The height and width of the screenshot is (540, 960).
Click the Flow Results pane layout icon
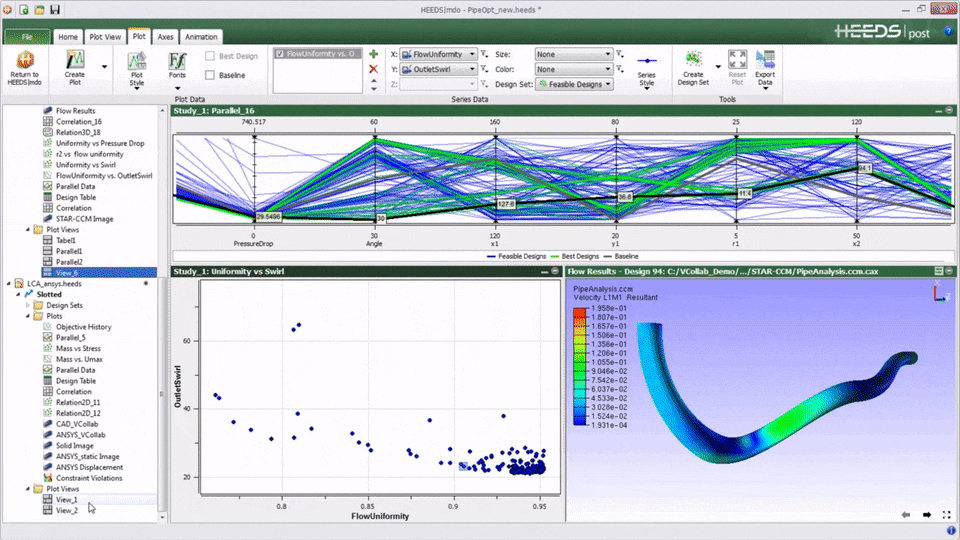click(x=939, y=271)
